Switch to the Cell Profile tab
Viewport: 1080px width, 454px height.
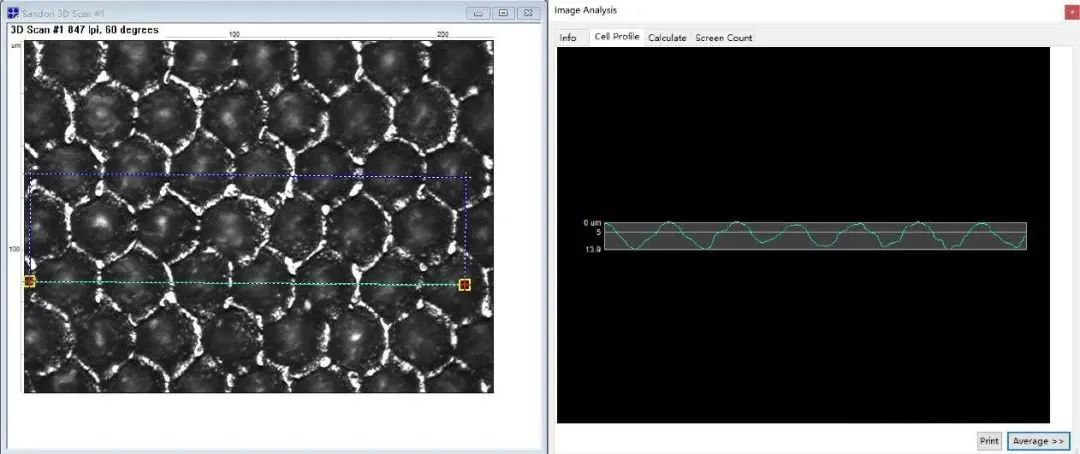(616, 37)
